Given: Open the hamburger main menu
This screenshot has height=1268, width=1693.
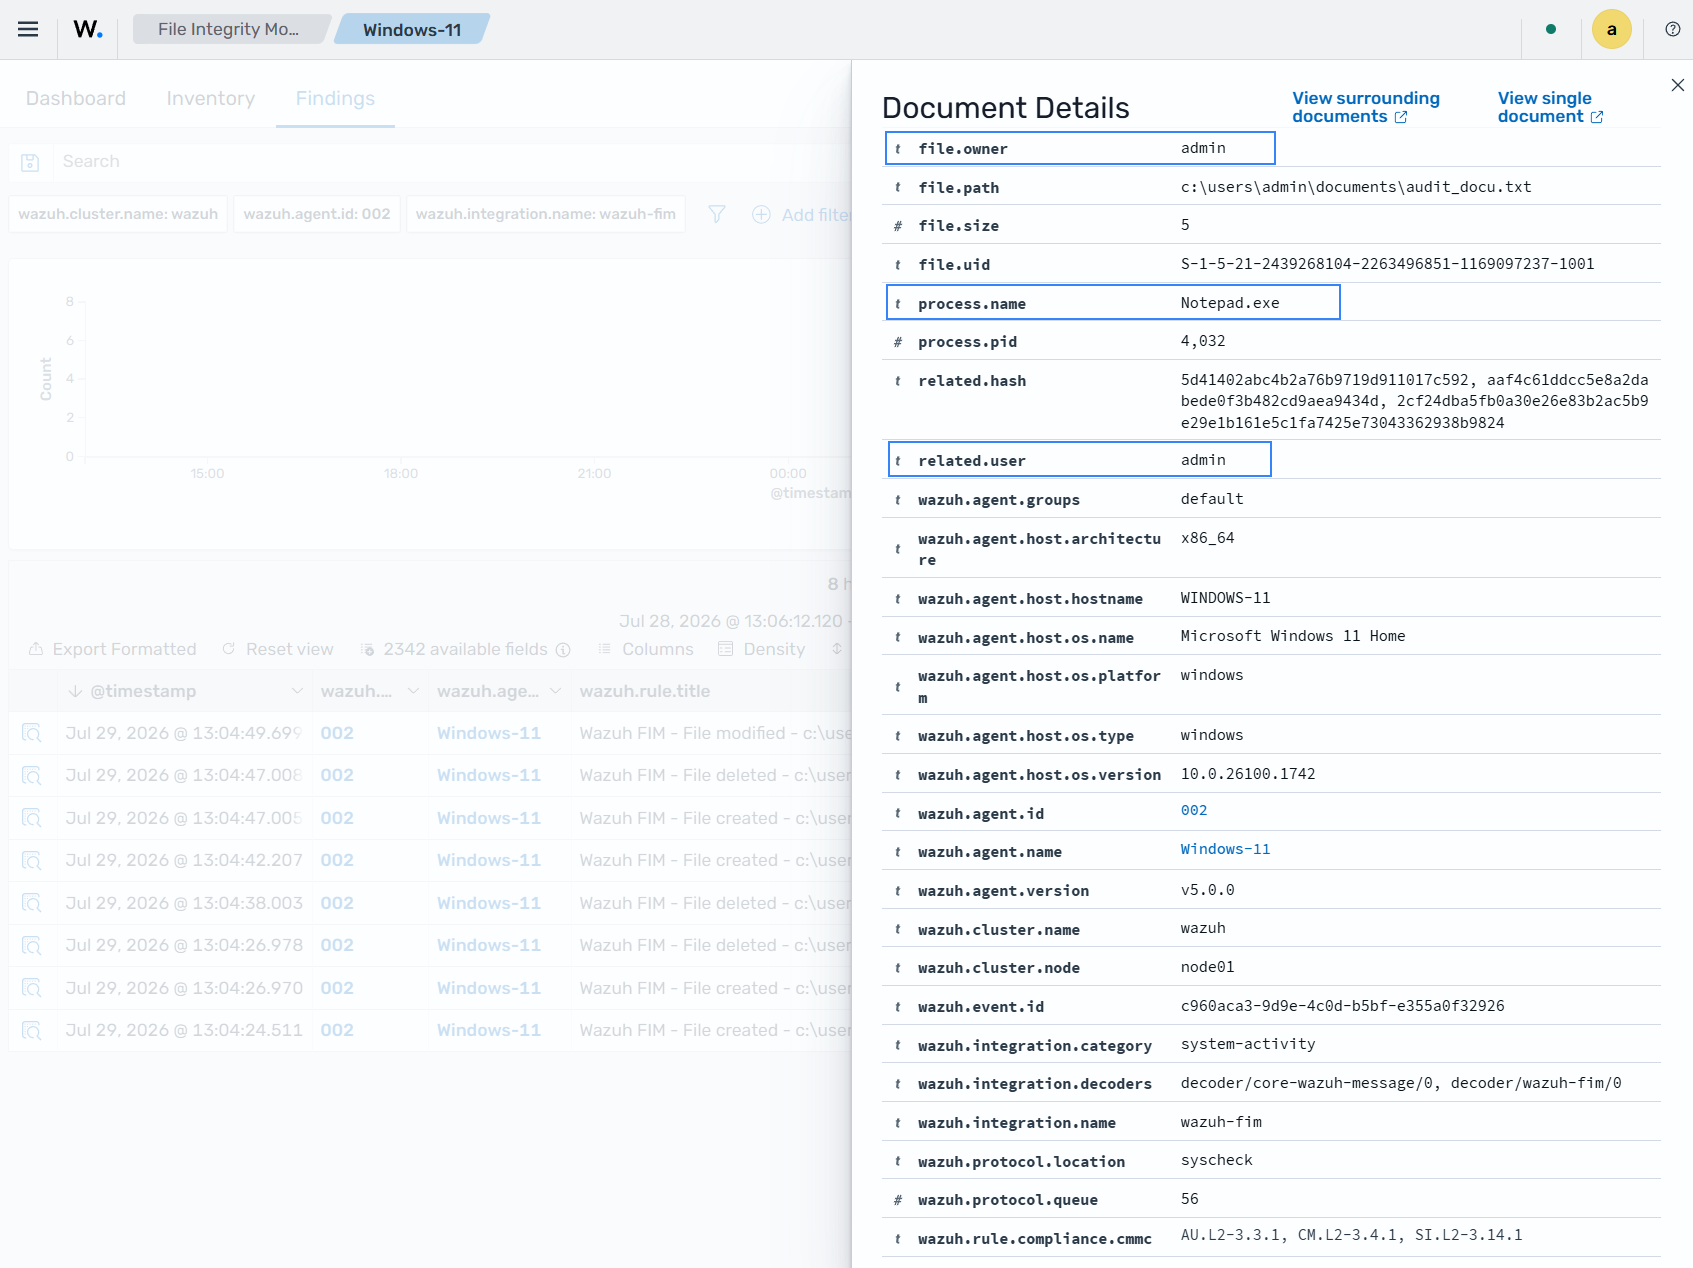Looking at the screenshot, I should coord(28,29).
